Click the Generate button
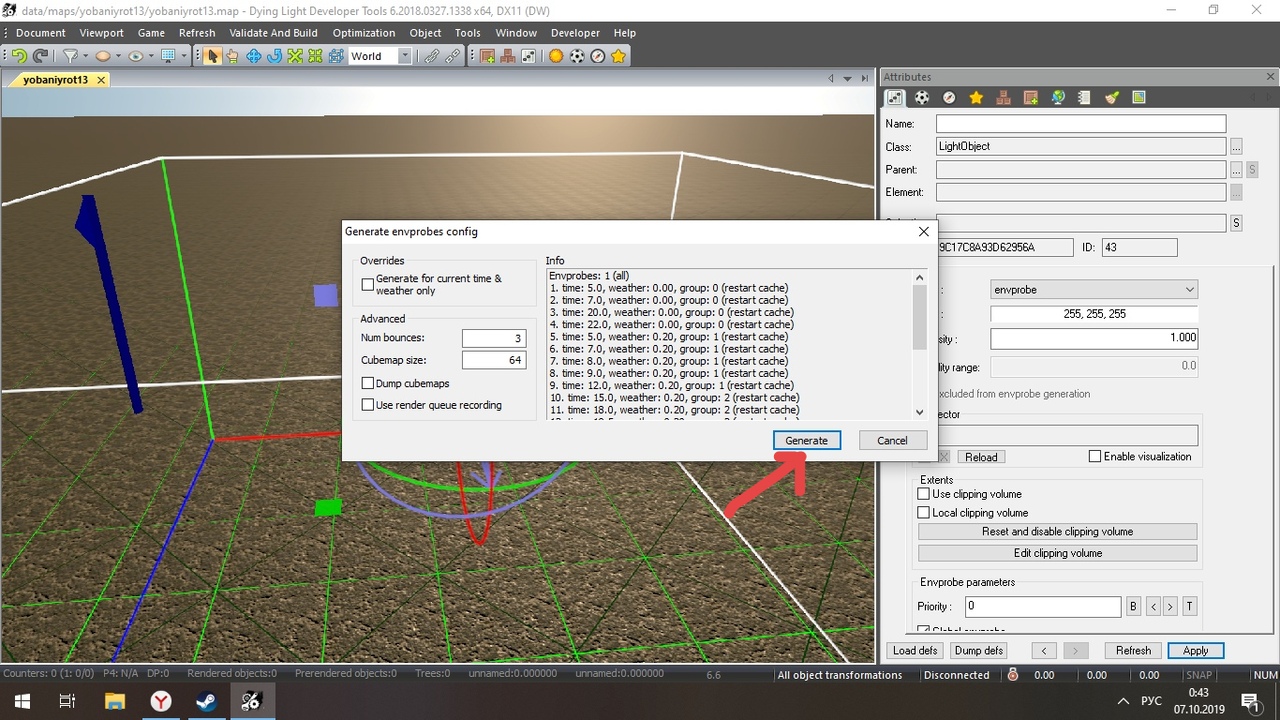Image resolution: width=1280 pixels, height=720 pixels. point(806,440)
